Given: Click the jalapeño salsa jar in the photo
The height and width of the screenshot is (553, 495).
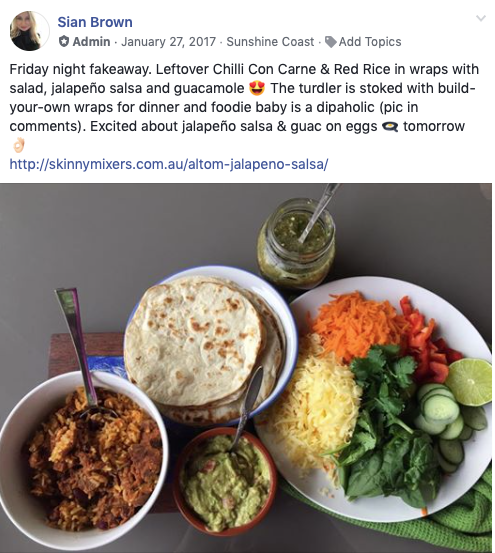Looking at the screenshot, I should 296,243.
